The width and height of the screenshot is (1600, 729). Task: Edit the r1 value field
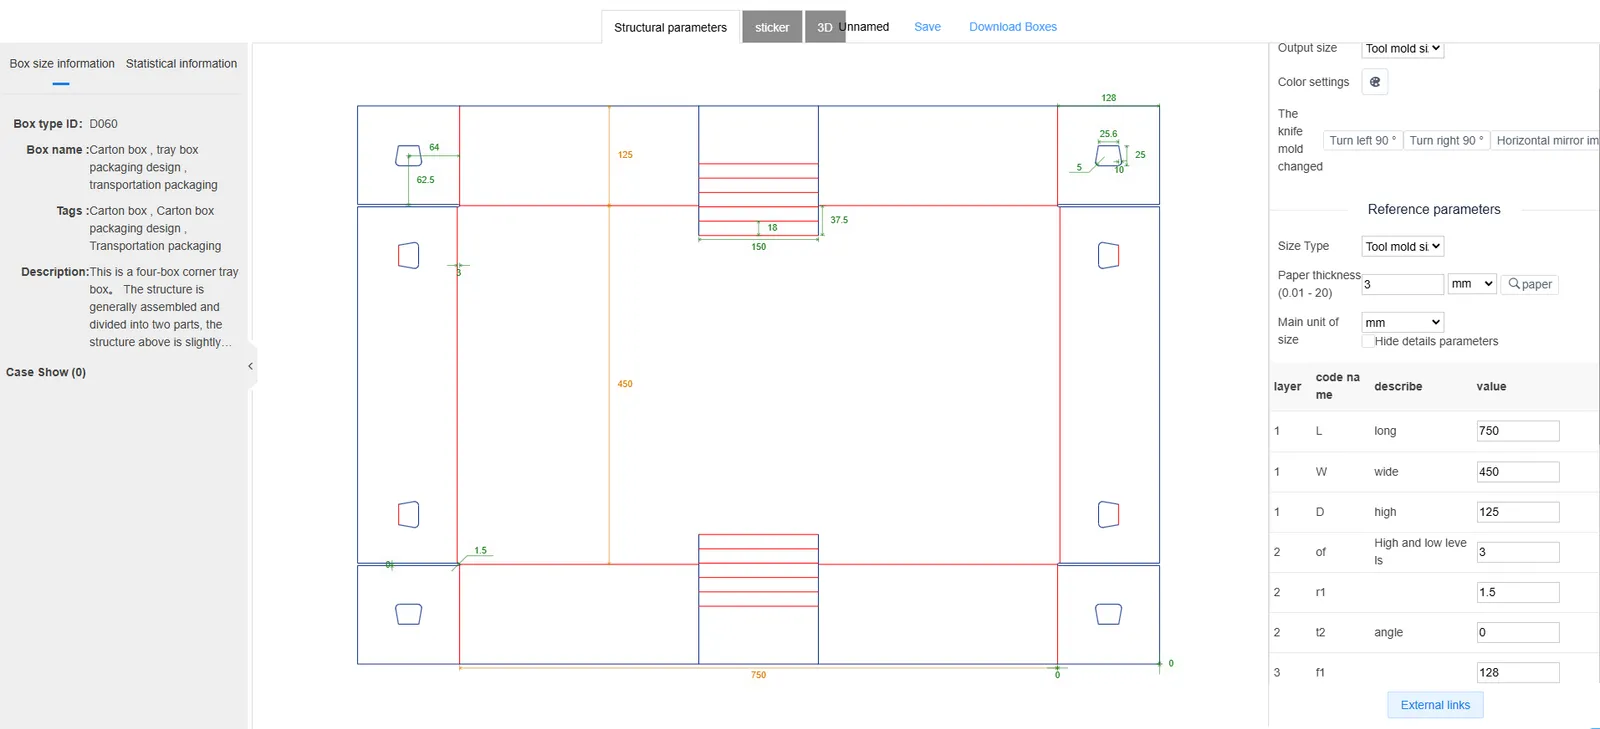(x=1518, y=592)
